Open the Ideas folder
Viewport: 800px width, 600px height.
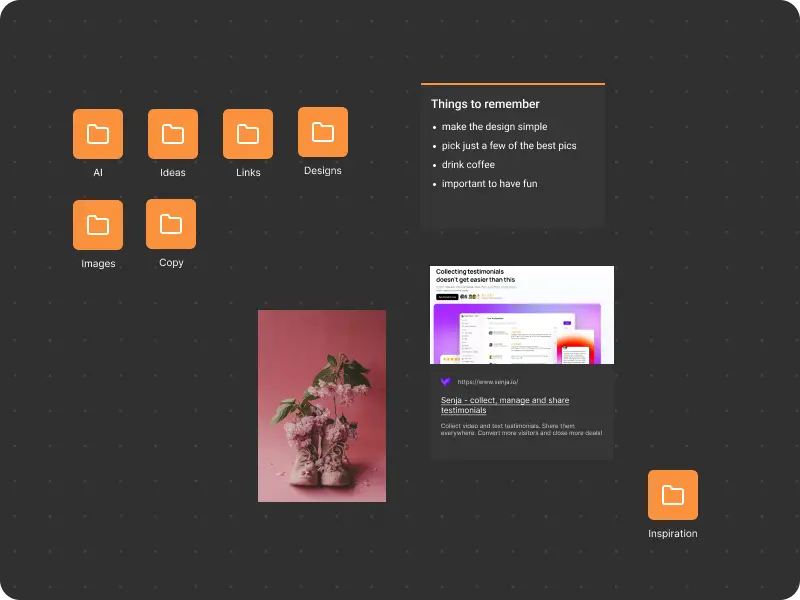pyautogui.click(x=172, y=133)
